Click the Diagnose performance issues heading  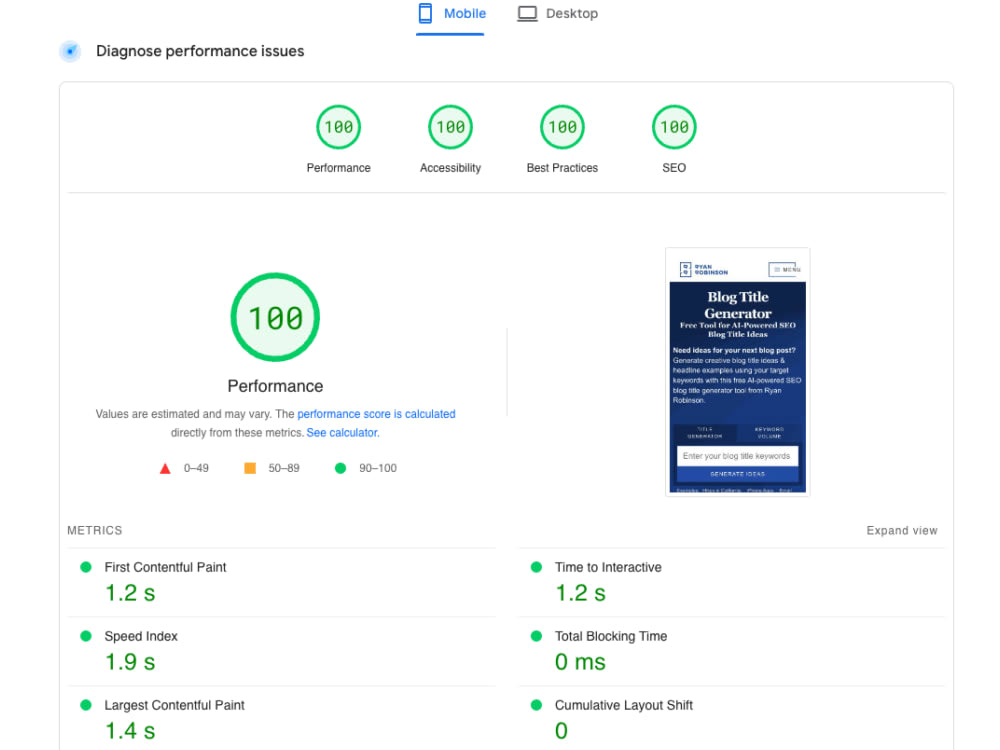200,51
